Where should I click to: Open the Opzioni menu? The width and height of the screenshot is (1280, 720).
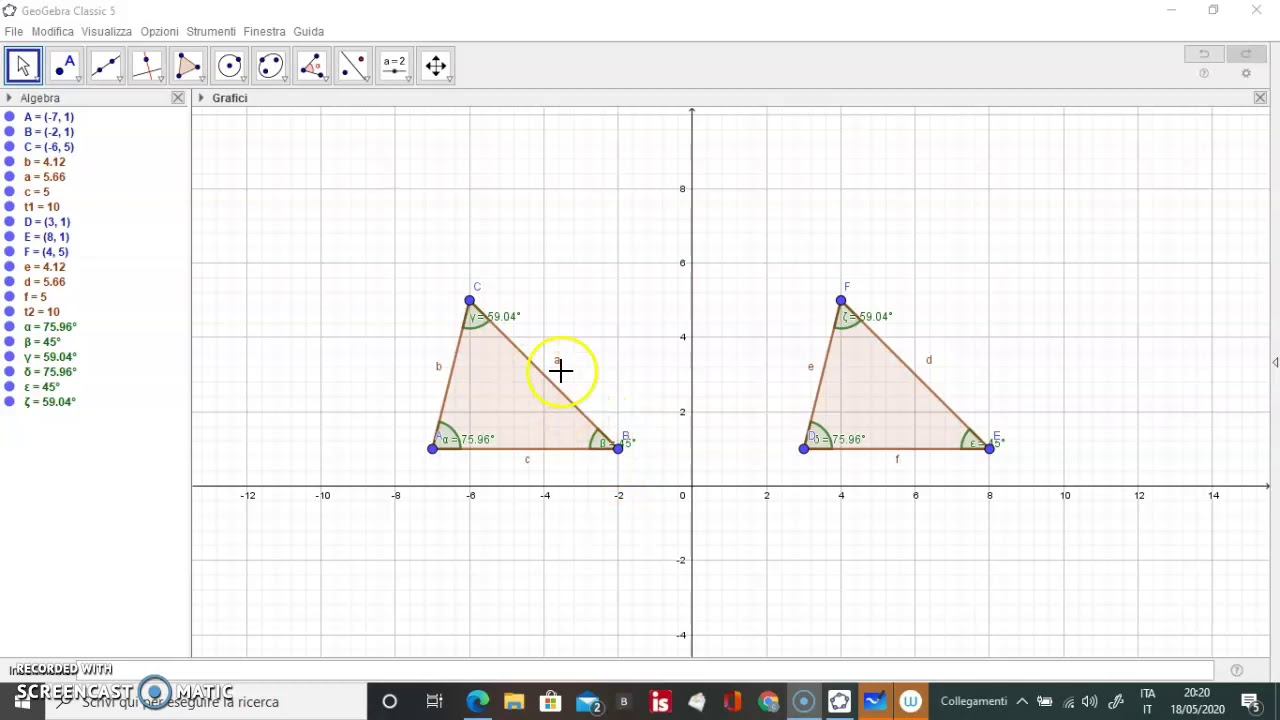[159, 32]
